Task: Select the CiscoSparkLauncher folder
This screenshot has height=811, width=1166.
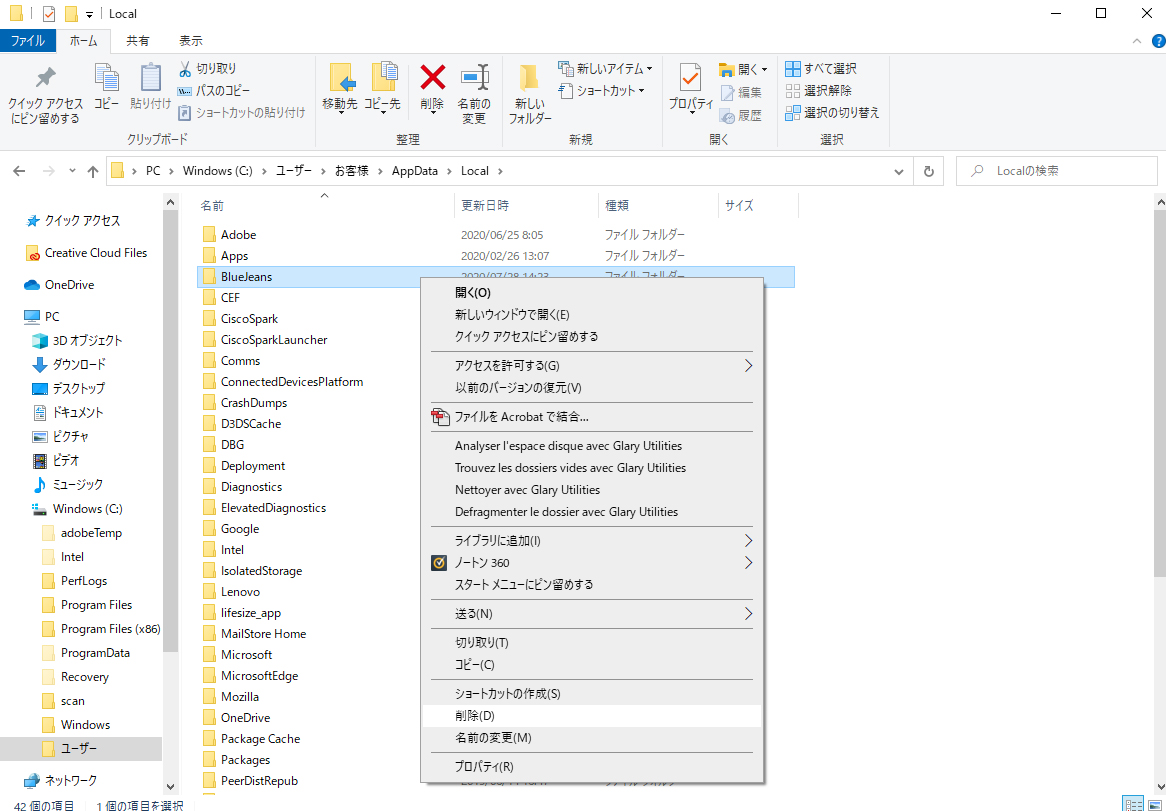Action: point(274,340)
